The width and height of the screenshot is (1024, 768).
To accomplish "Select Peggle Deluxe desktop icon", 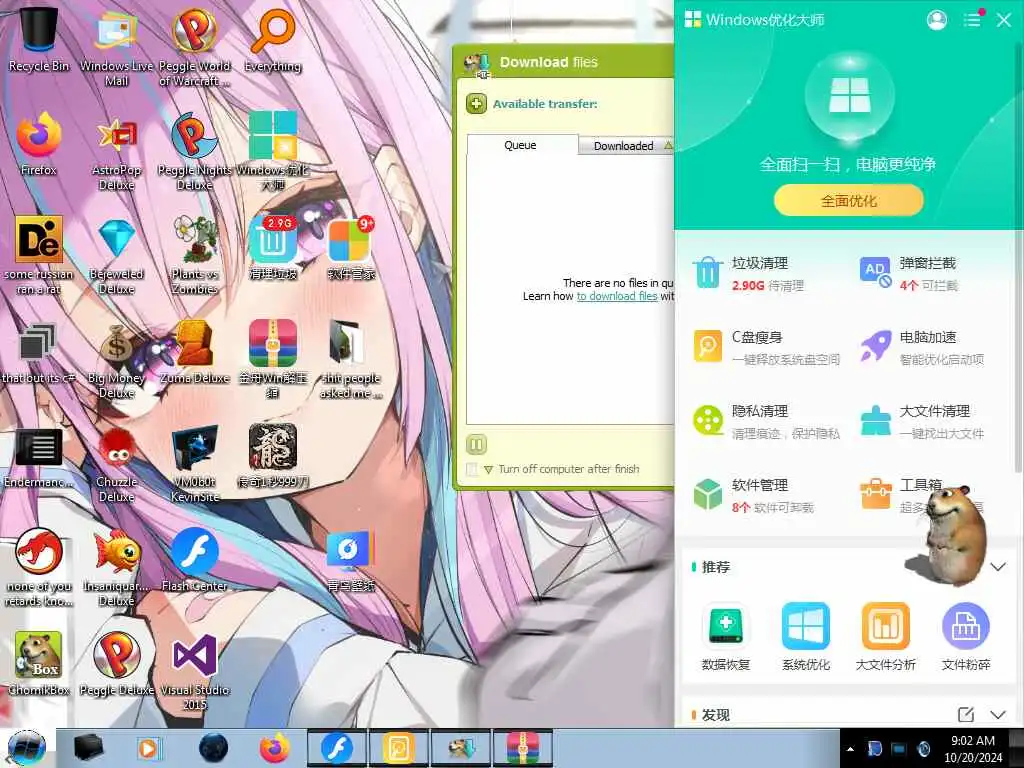I will point(116,664).
